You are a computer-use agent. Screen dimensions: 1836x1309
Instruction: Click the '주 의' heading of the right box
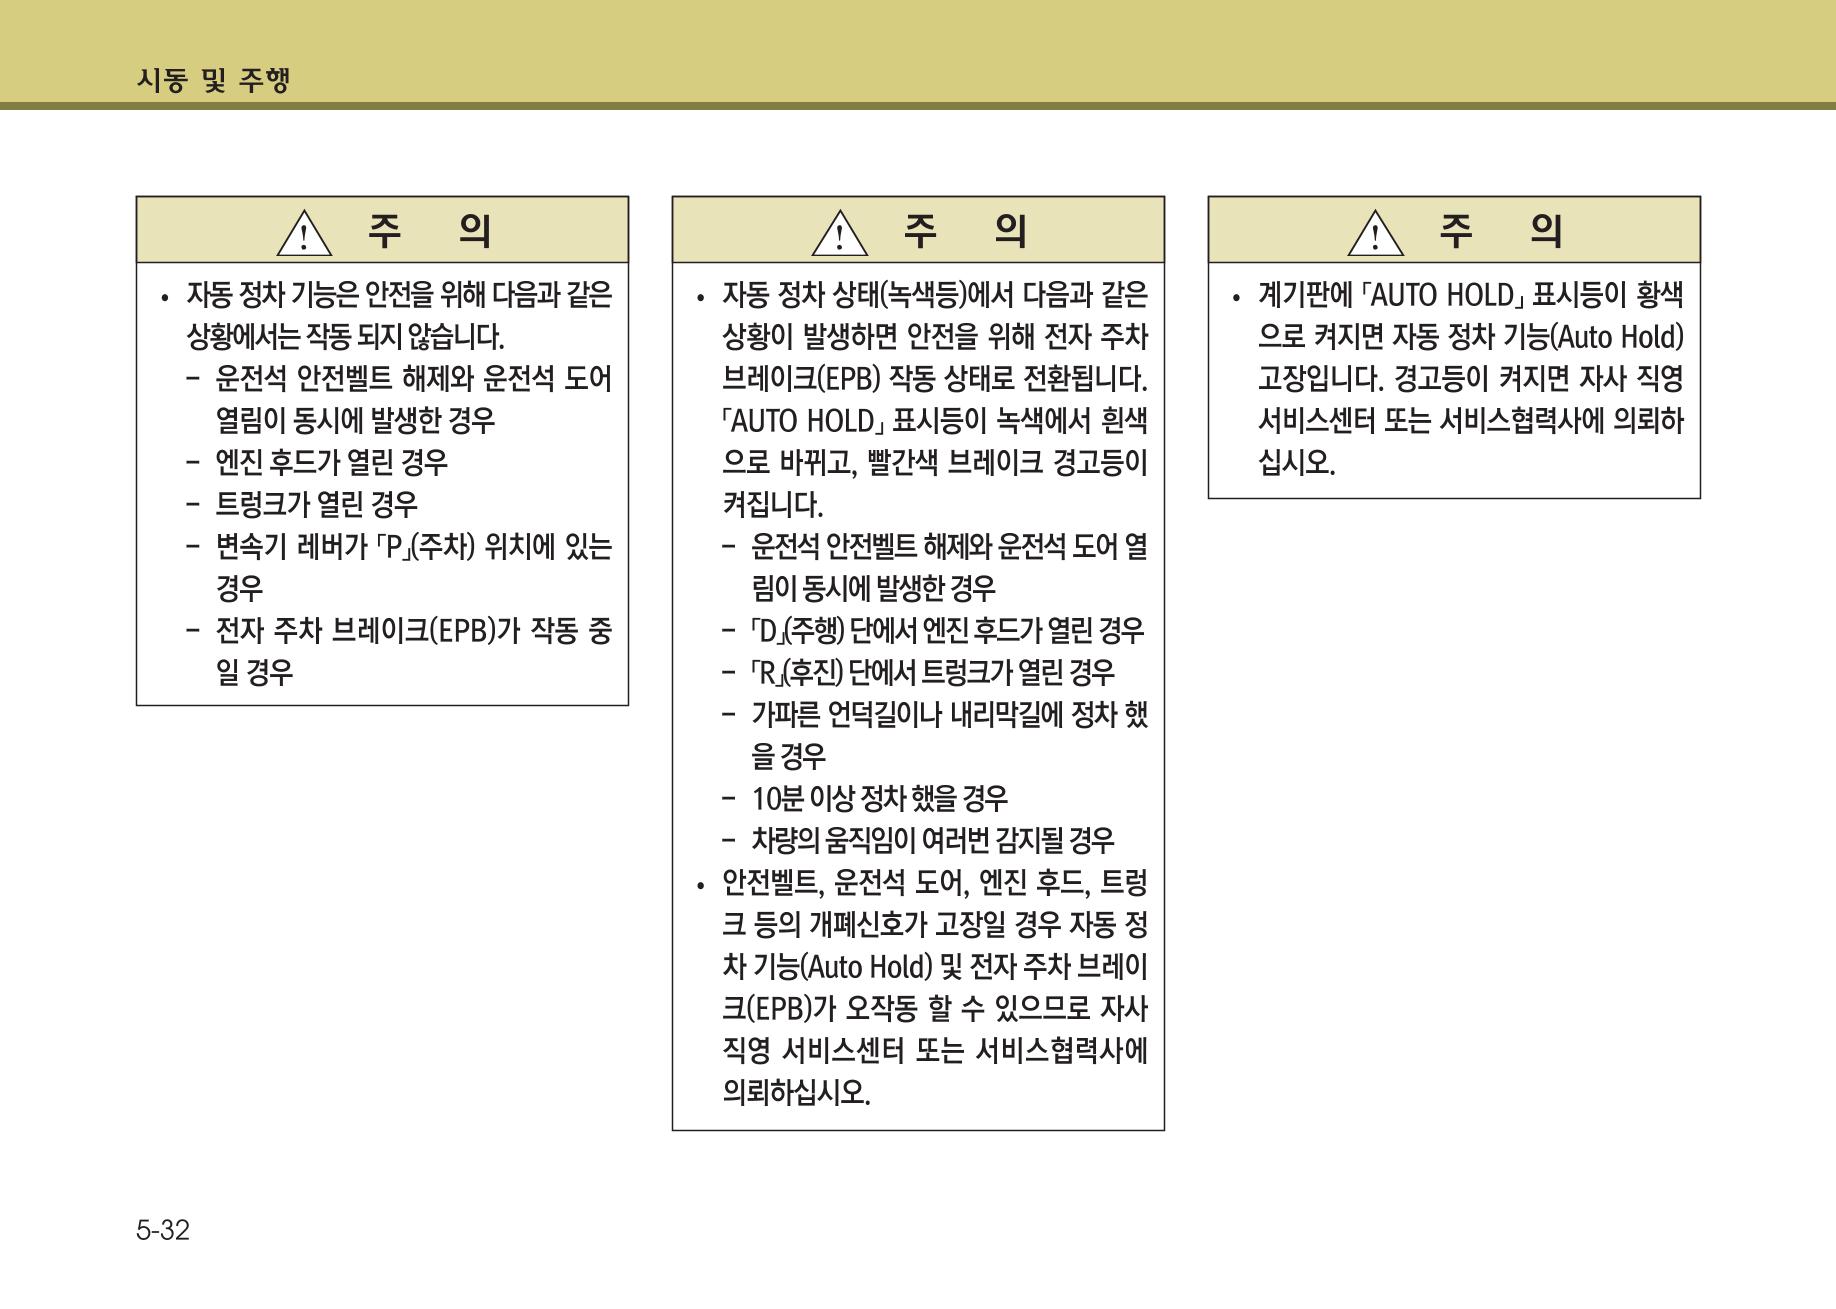pos(1501,230)
